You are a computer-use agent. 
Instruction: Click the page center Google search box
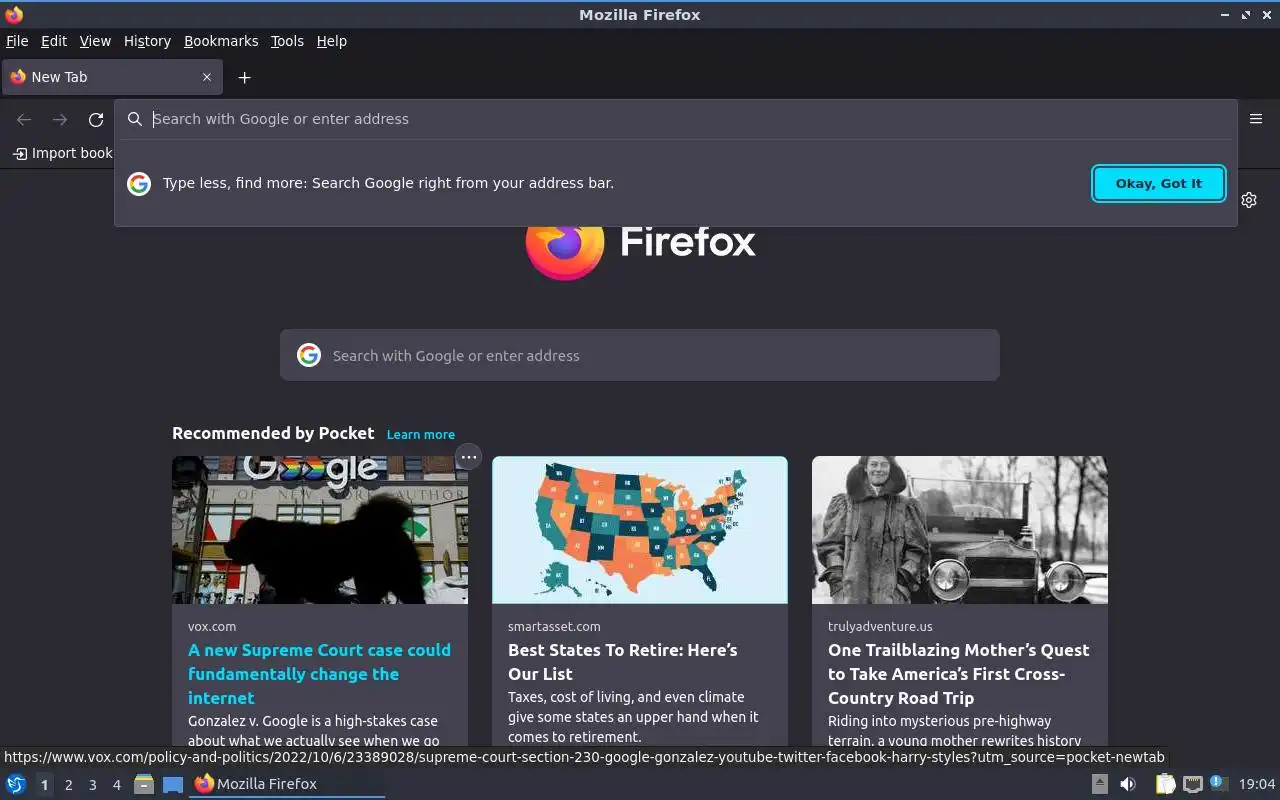pos(640,355)
